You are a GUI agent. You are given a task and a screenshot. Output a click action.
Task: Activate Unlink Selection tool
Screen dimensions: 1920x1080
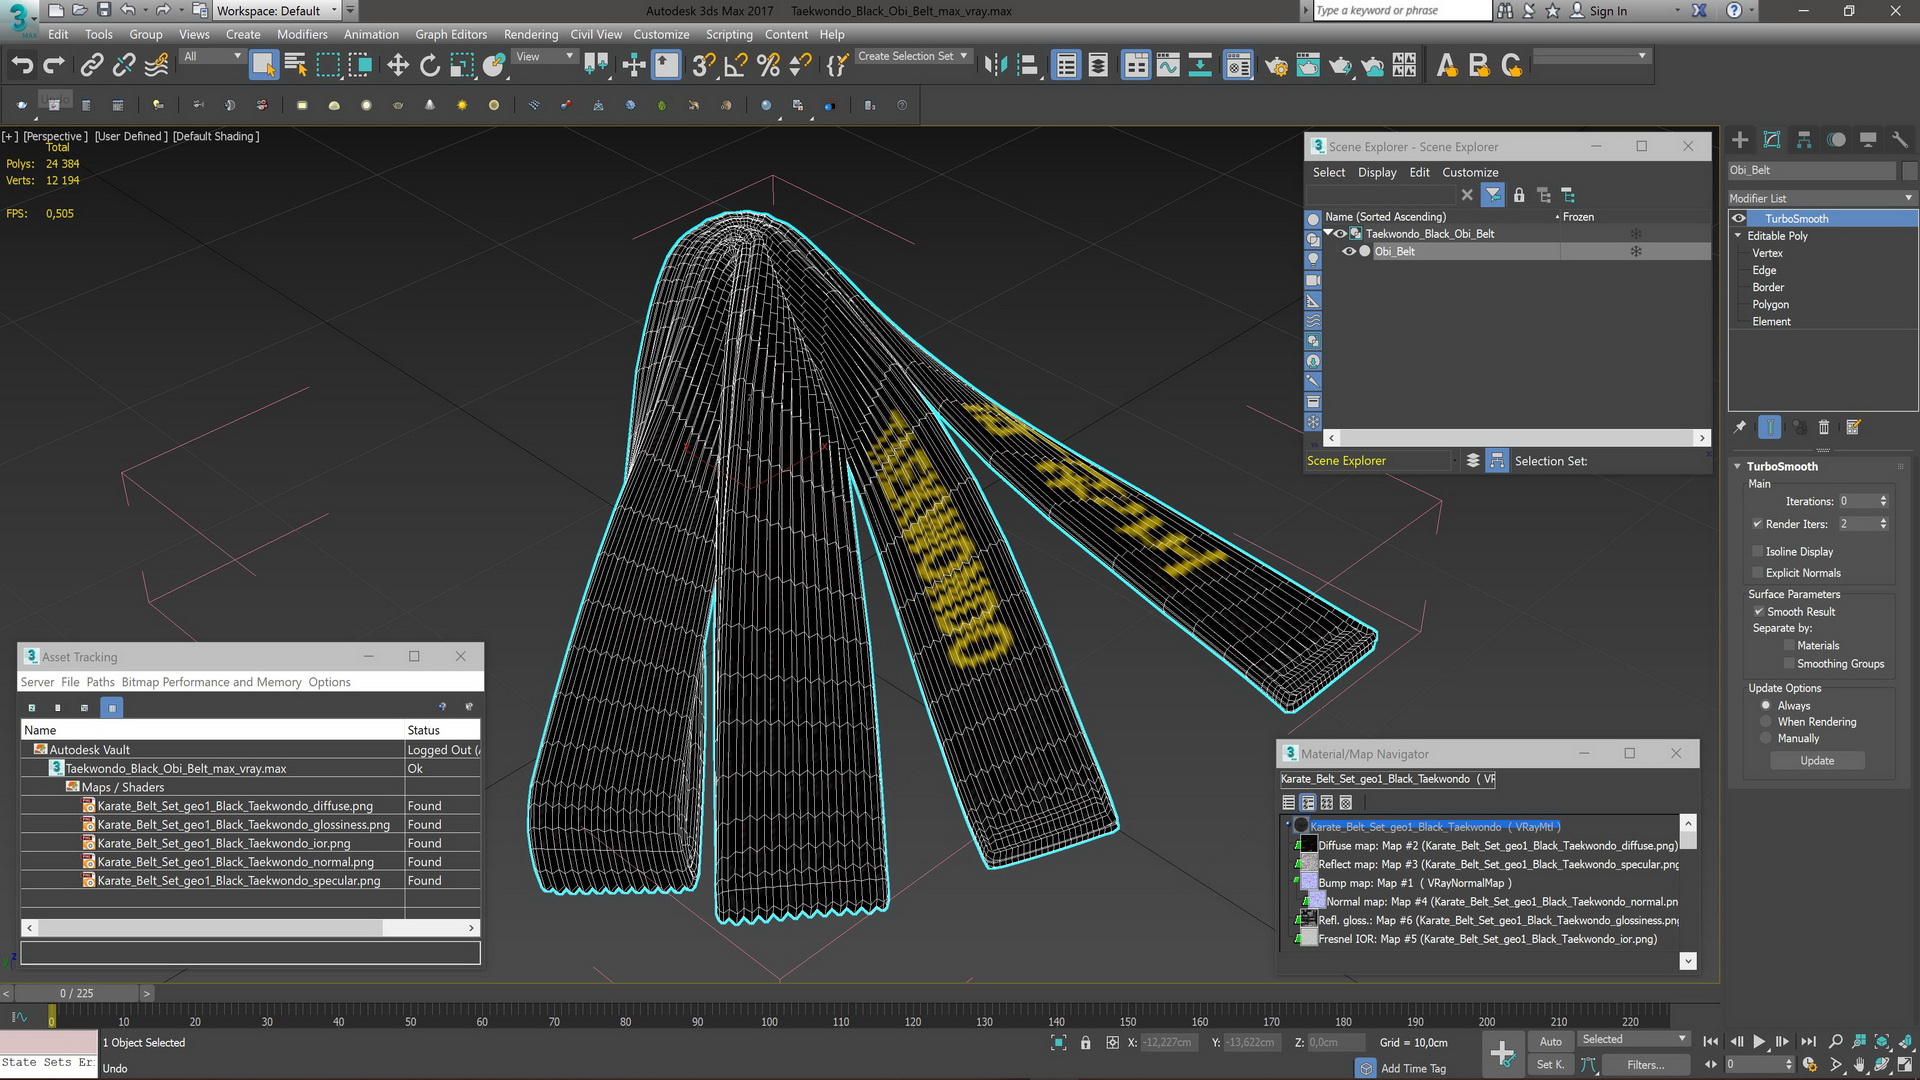point(124,66)
